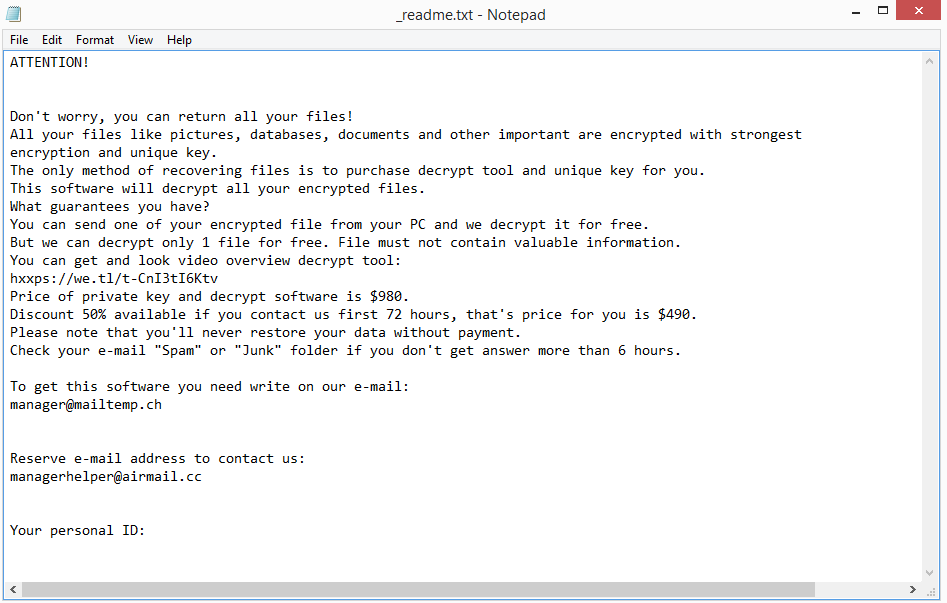Click the vertical scrollbar track

pyautogui.click(x=929, y=317)
